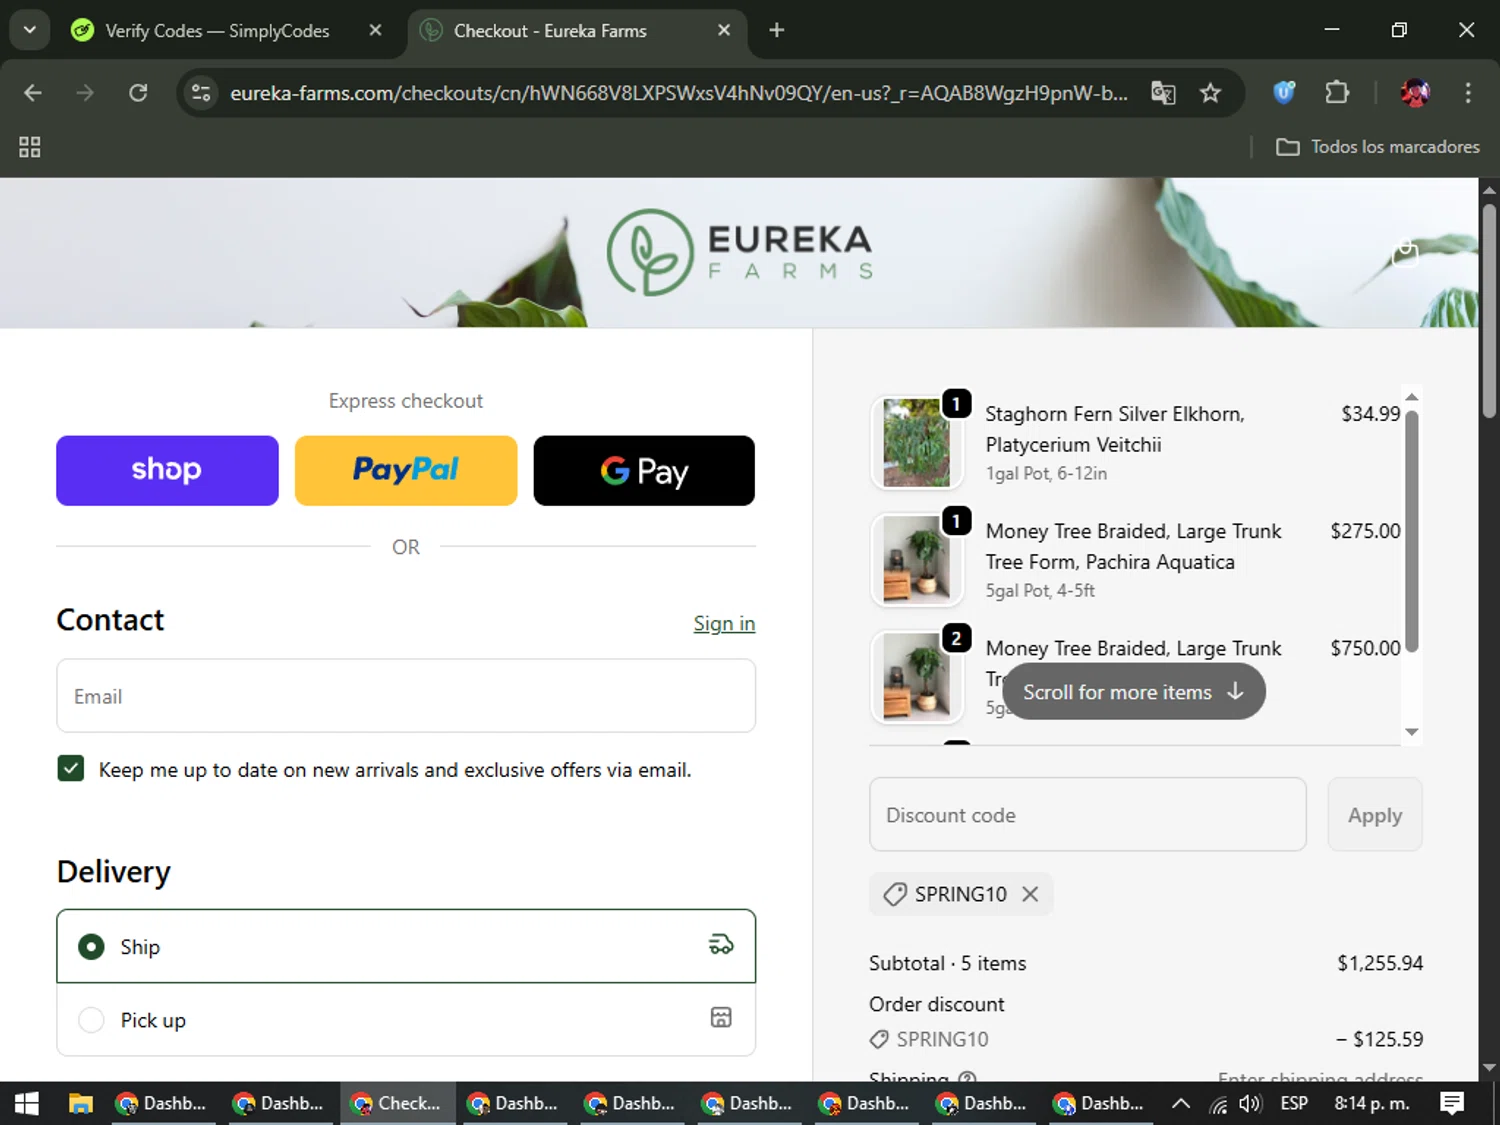The width and height of the screenshot is (1500, 1125).
Task: Click the Staghorn Fern product thumbnail
Action: pos(917,442)
